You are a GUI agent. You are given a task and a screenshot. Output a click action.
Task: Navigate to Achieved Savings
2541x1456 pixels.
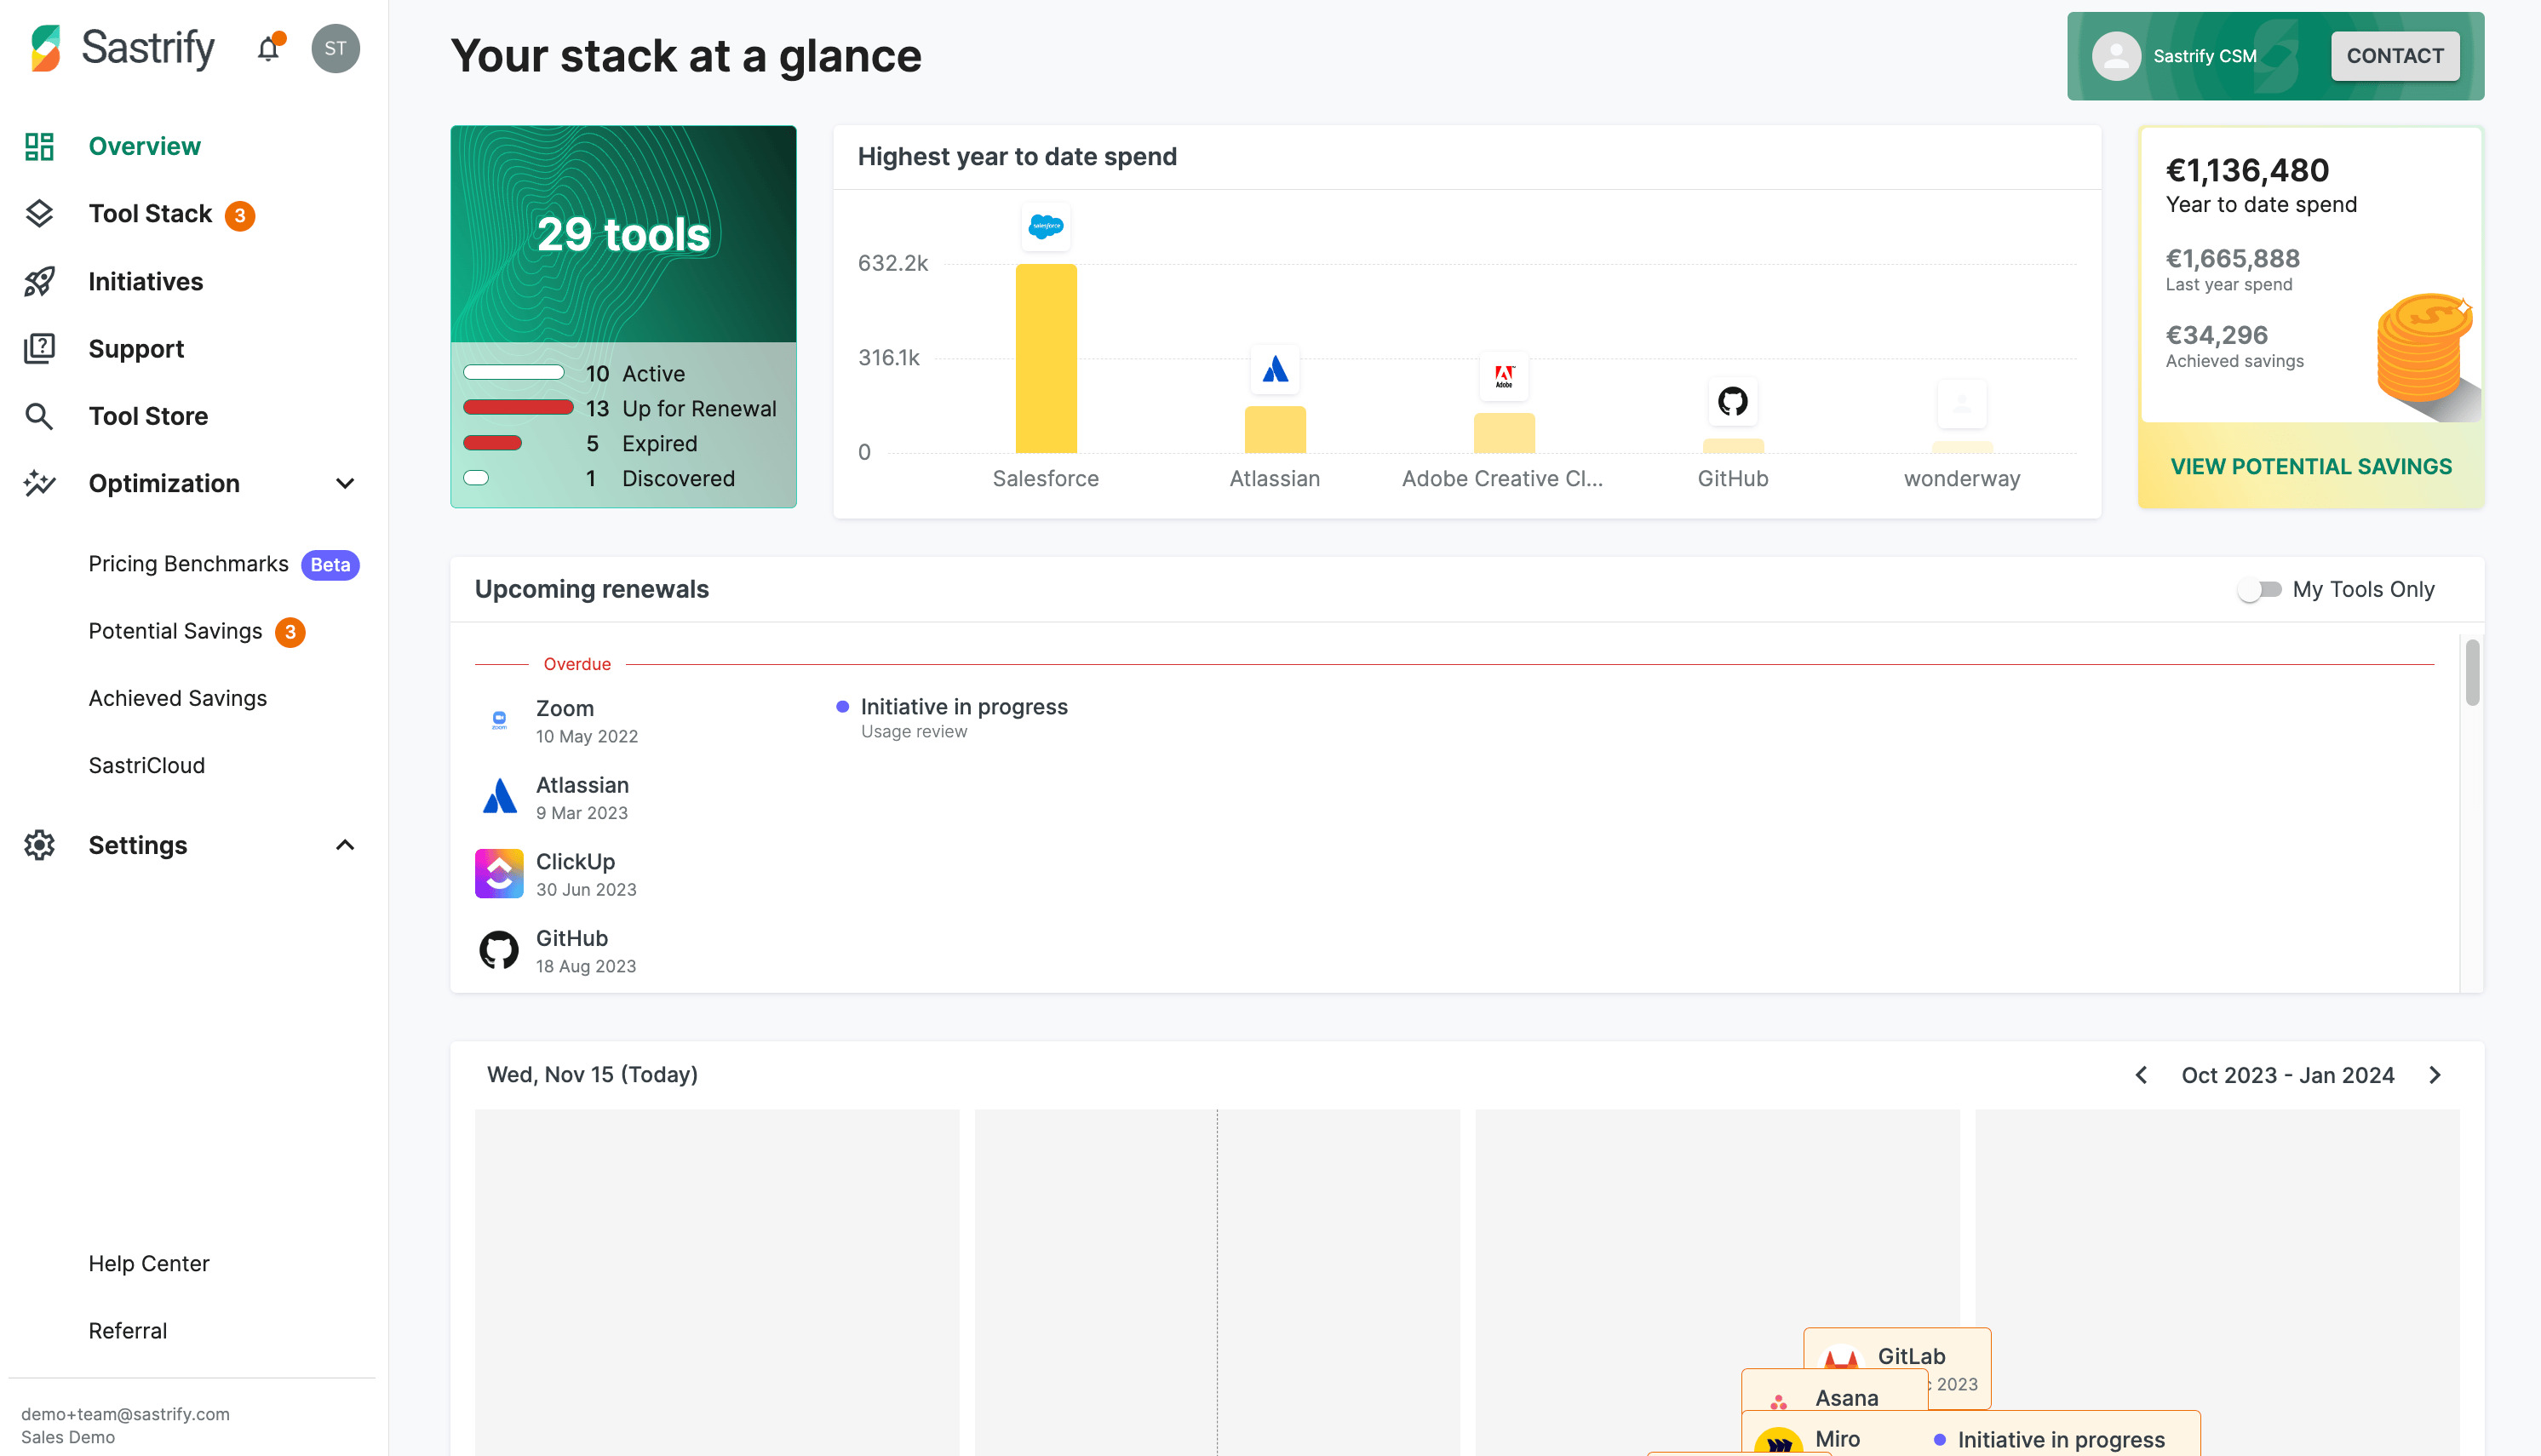point(177,698)
